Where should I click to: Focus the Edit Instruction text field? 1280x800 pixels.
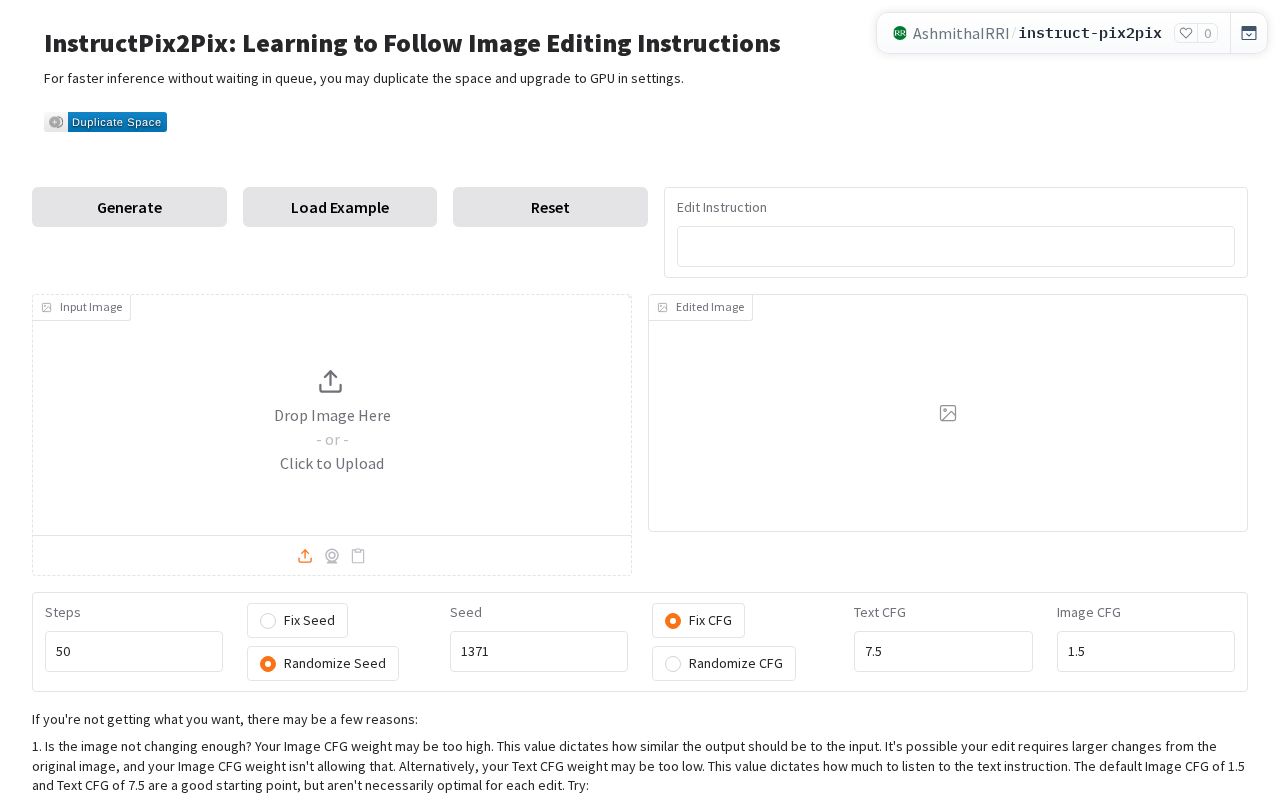[956, 246]
